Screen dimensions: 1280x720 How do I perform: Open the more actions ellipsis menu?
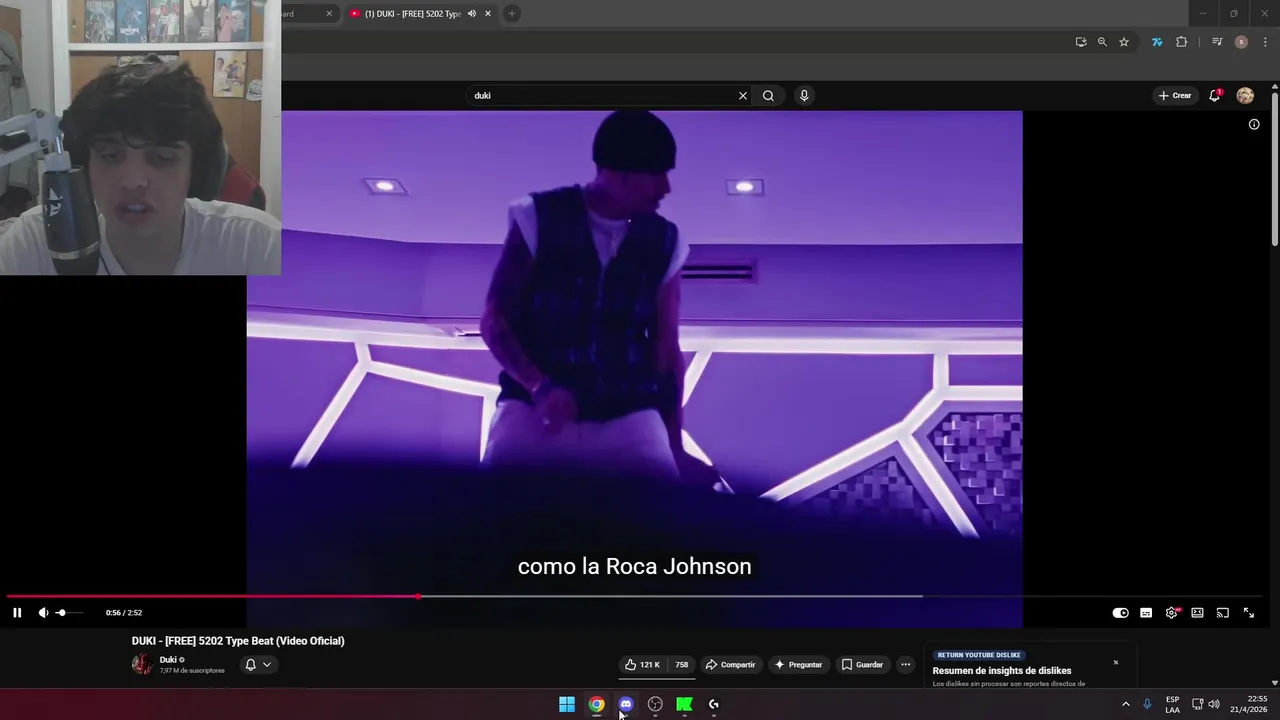click(x=906, y=665)
